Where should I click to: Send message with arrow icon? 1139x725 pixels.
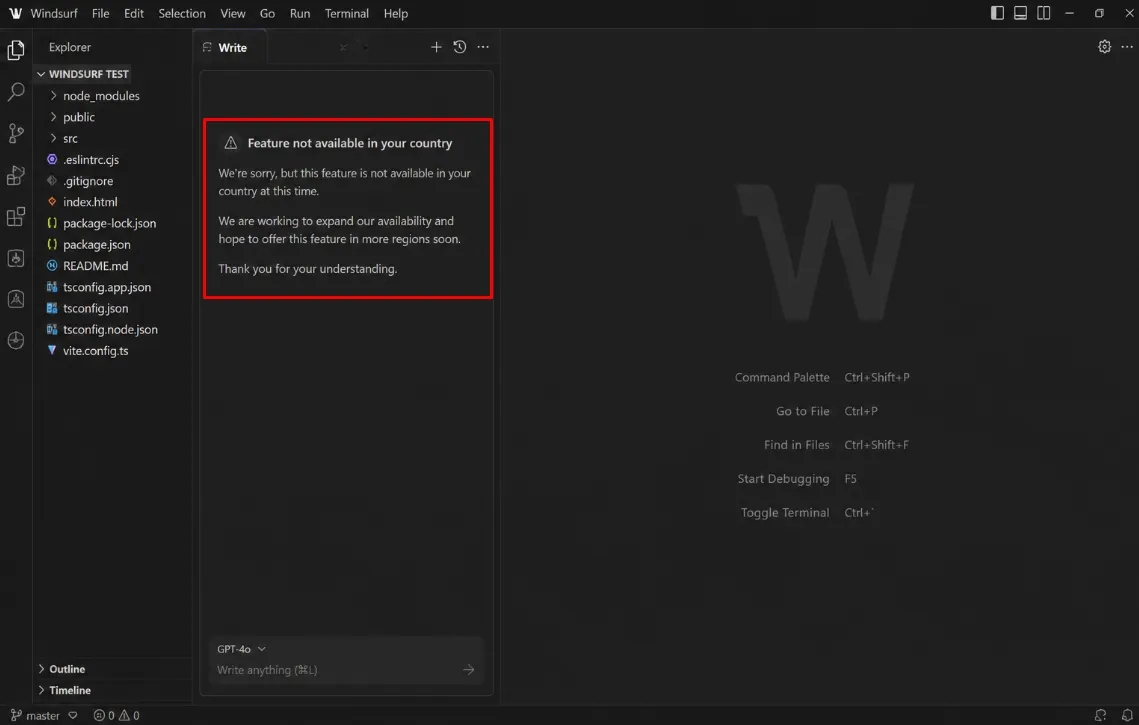pos(469,670)
